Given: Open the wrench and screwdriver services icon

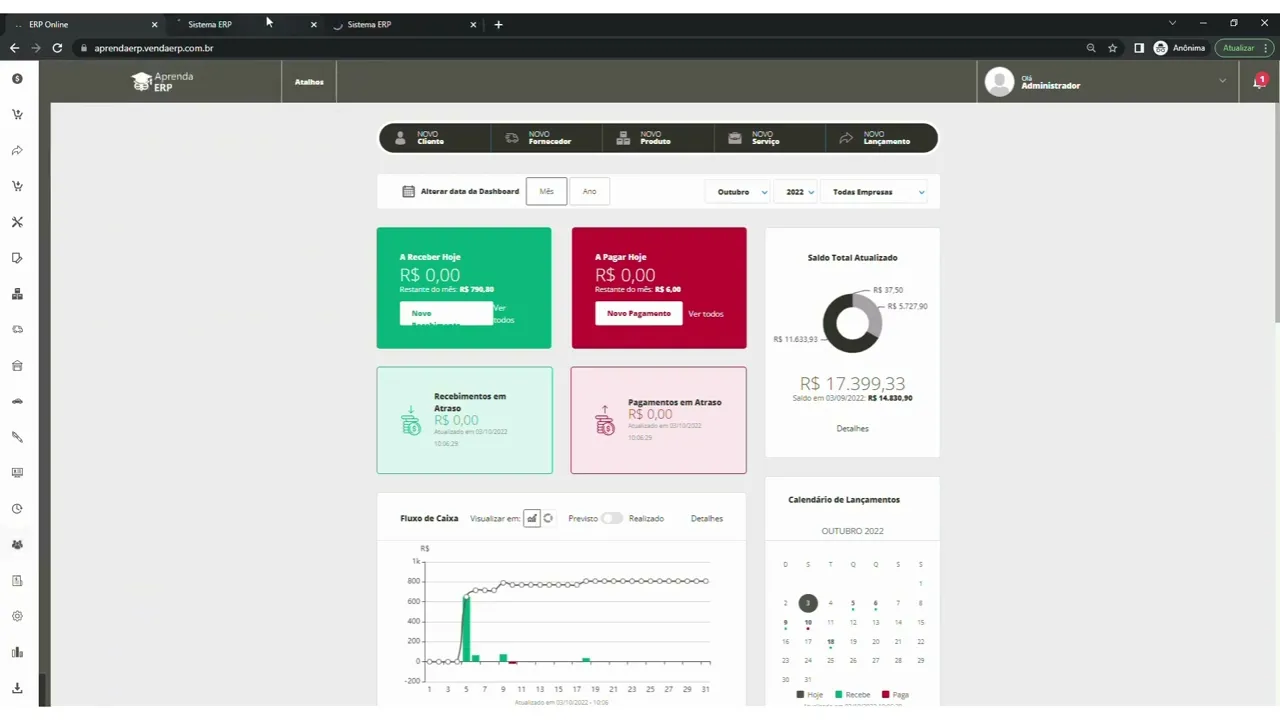Looking at the screenshot, I should point(17,222).
